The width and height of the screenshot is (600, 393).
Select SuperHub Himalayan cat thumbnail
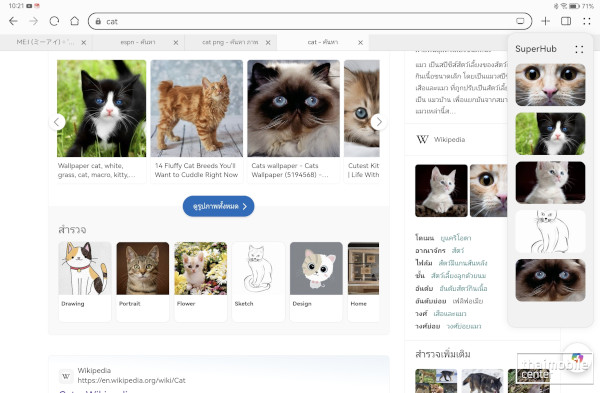click(x=550, y=280)
